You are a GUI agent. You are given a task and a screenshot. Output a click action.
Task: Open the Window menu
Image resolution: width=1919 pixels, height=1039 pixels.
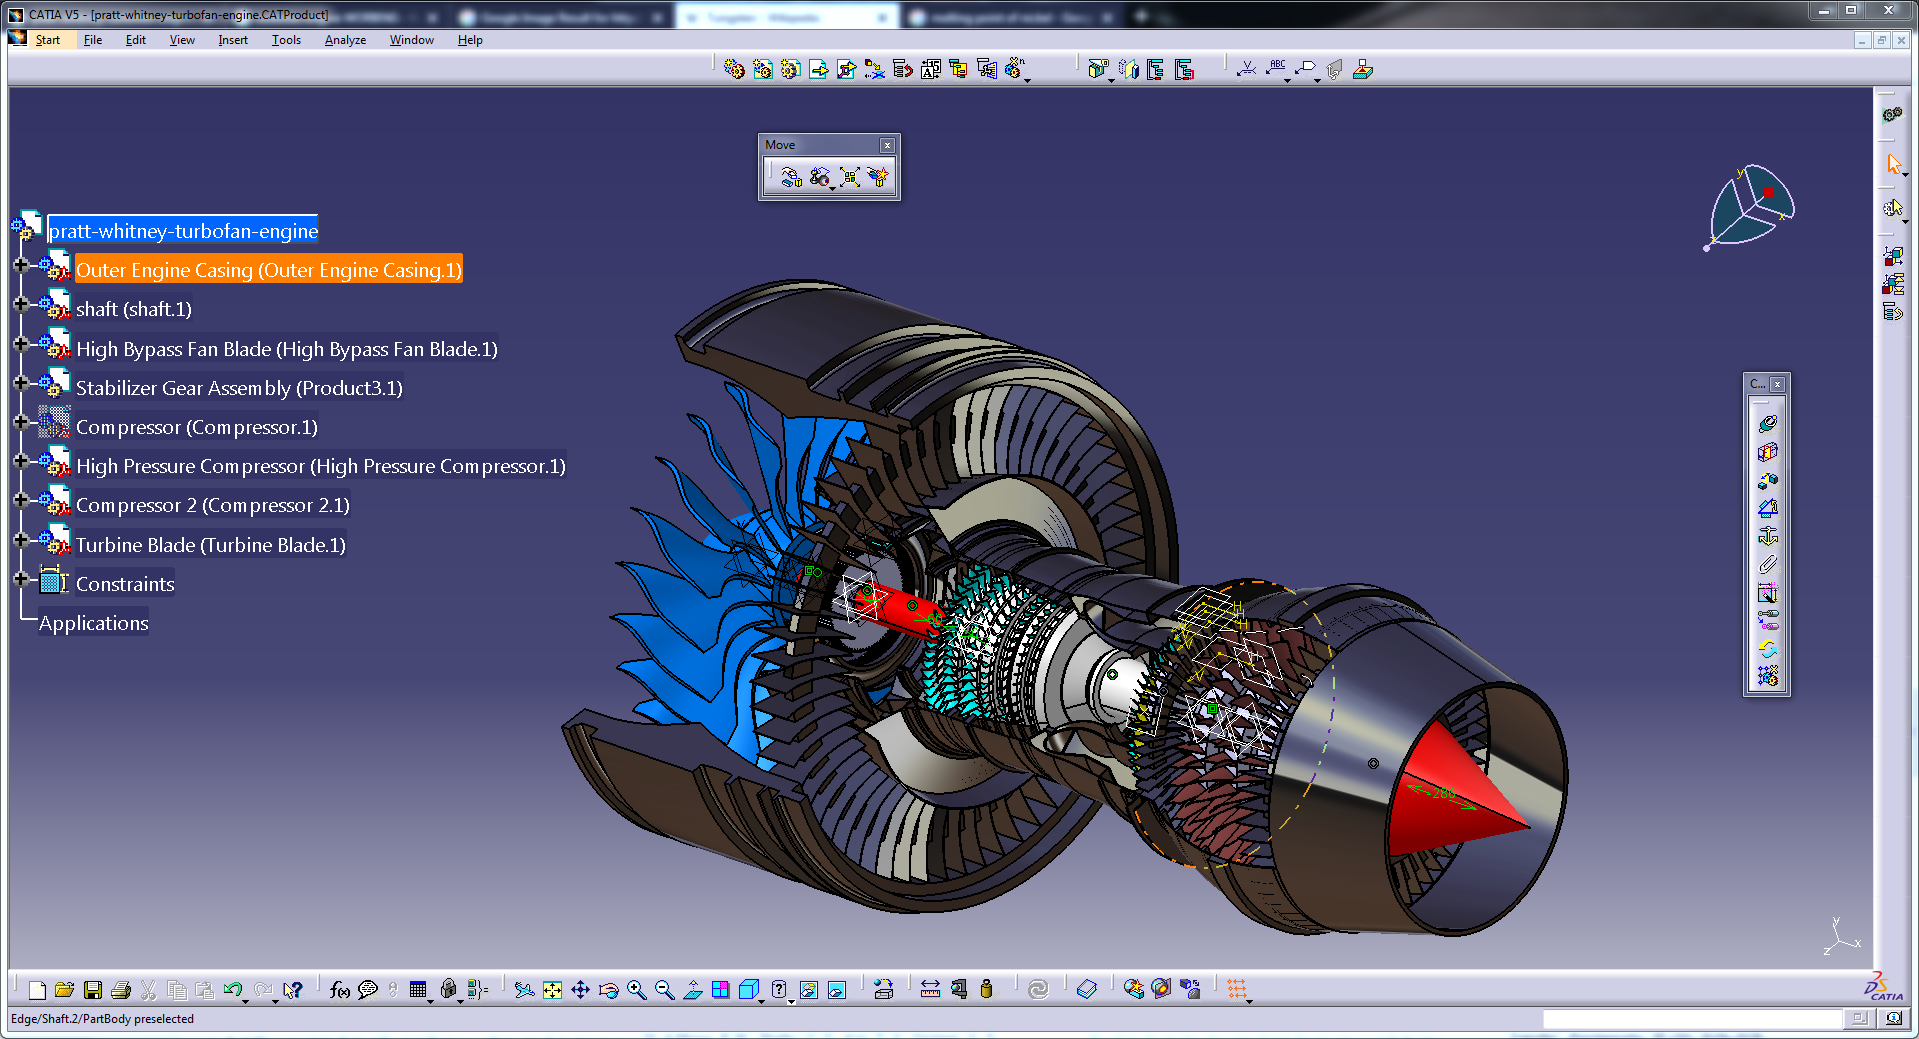coord(411,40)
